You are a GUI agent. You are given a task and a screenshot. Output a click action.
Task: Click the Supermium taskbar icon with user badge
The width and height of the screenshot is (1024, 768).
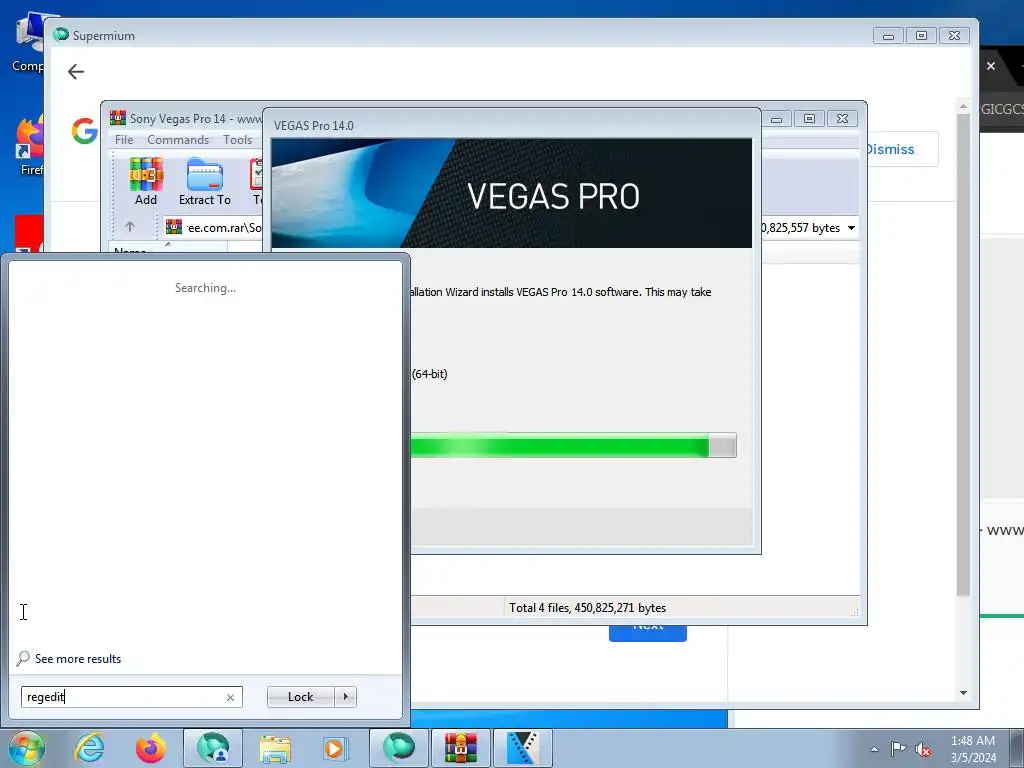pyautogui.click(x=213, y=748)
